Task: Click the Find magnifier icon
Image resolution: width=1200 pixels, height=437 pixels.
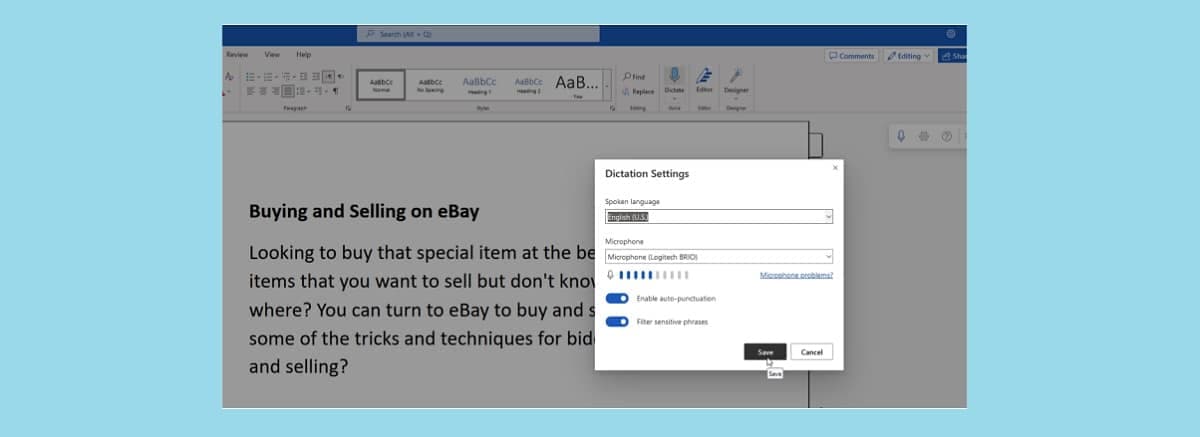Action: tap(627, 76)
